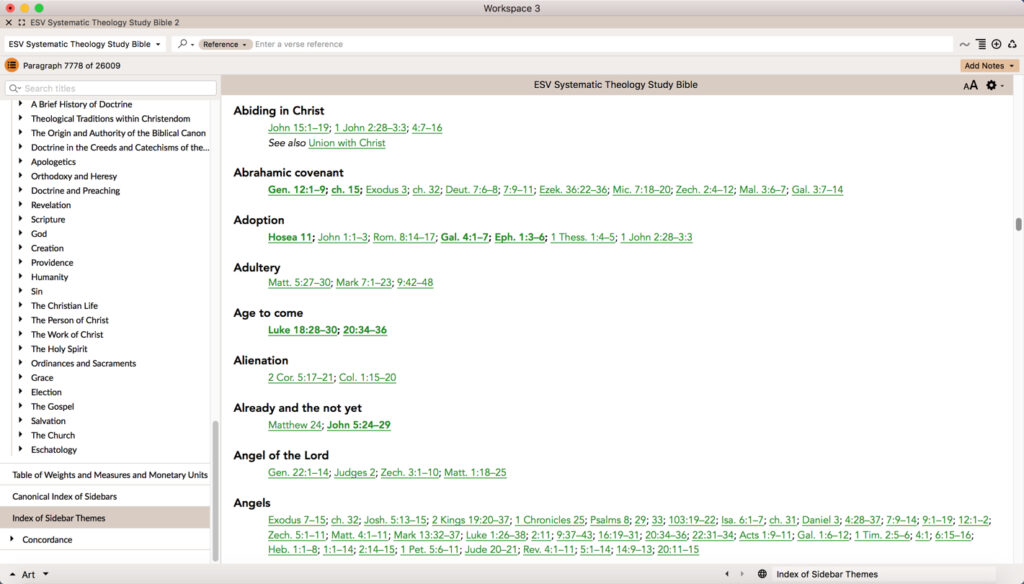Click the tilde fuzzy-search icon in the toolbar
This screenshot has height=584, width=1024.
(965, 44)
